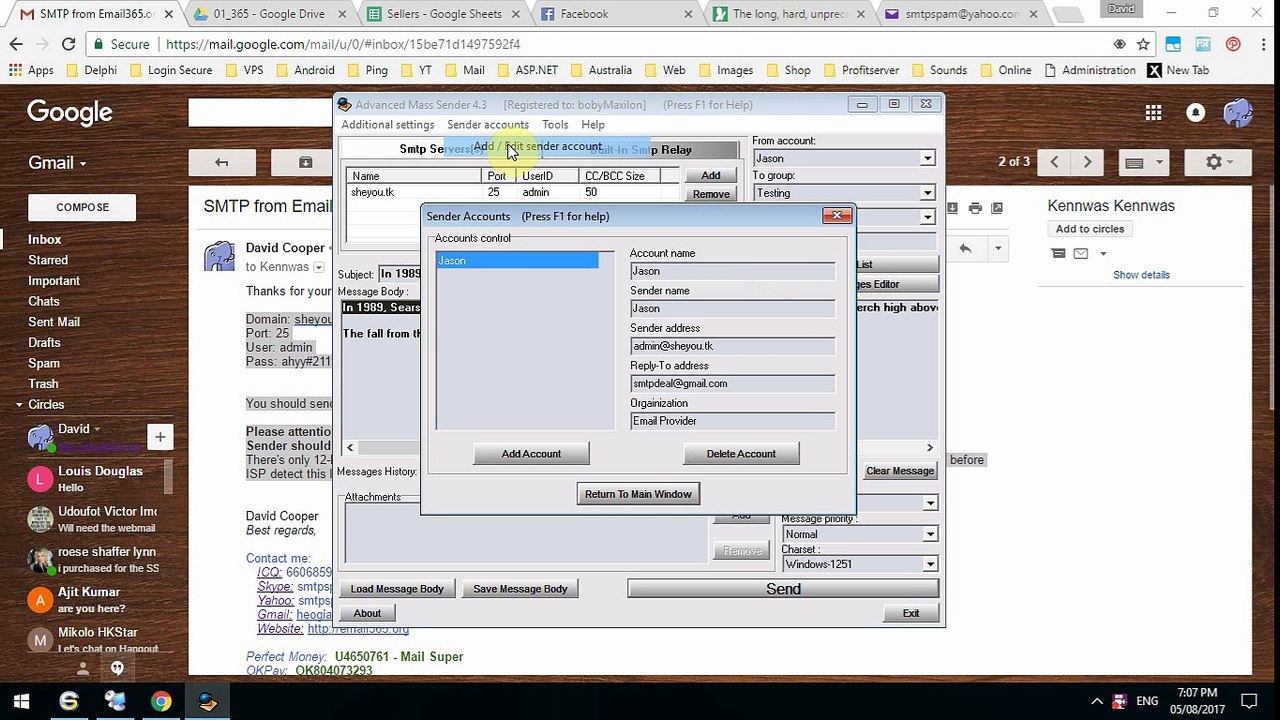Open Hangouts contacts person icon

tap(83, 668)
